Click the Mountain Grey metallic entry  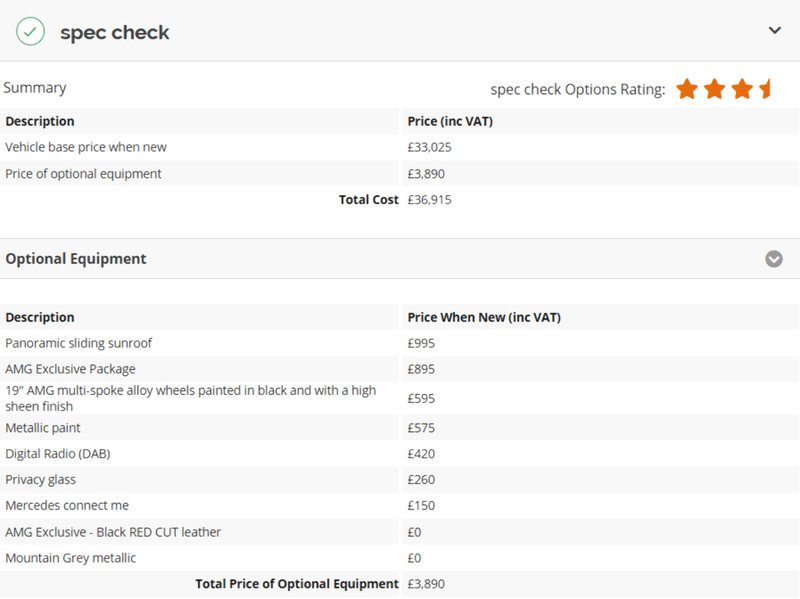70,558
